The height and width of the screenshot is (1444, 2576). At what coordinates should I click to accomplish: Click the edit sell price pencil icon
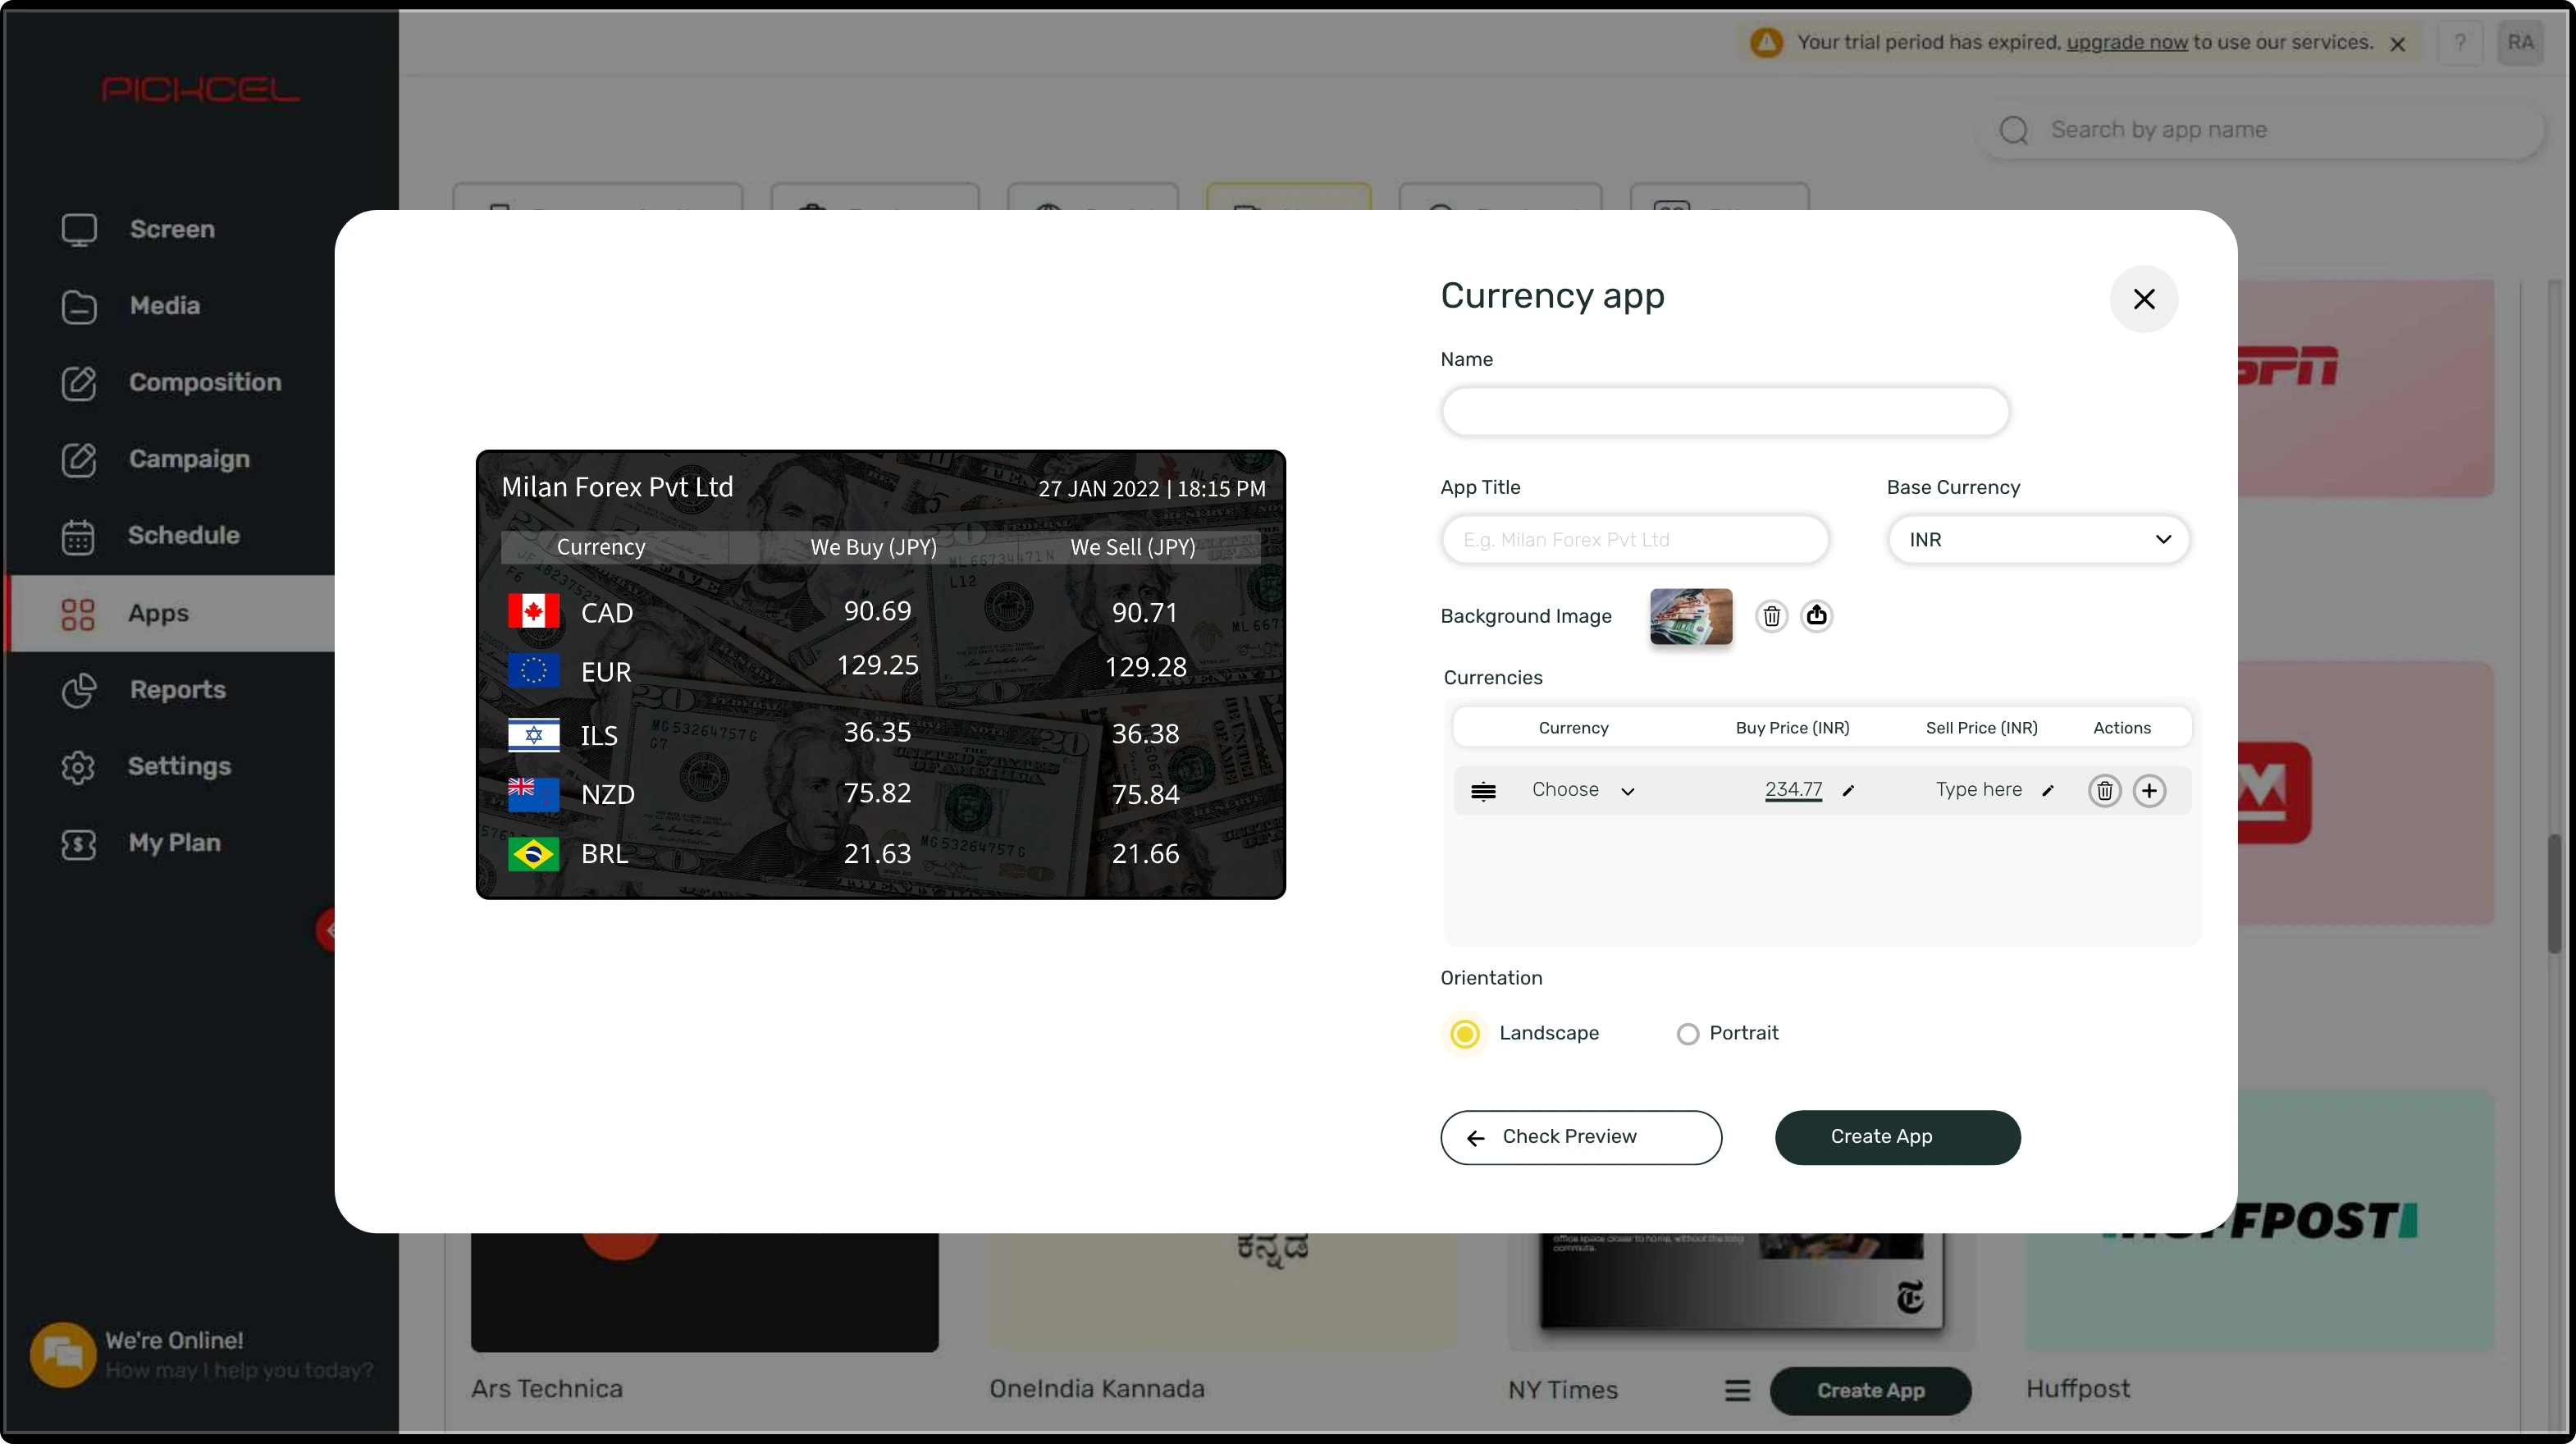(x=2048, y=791)
